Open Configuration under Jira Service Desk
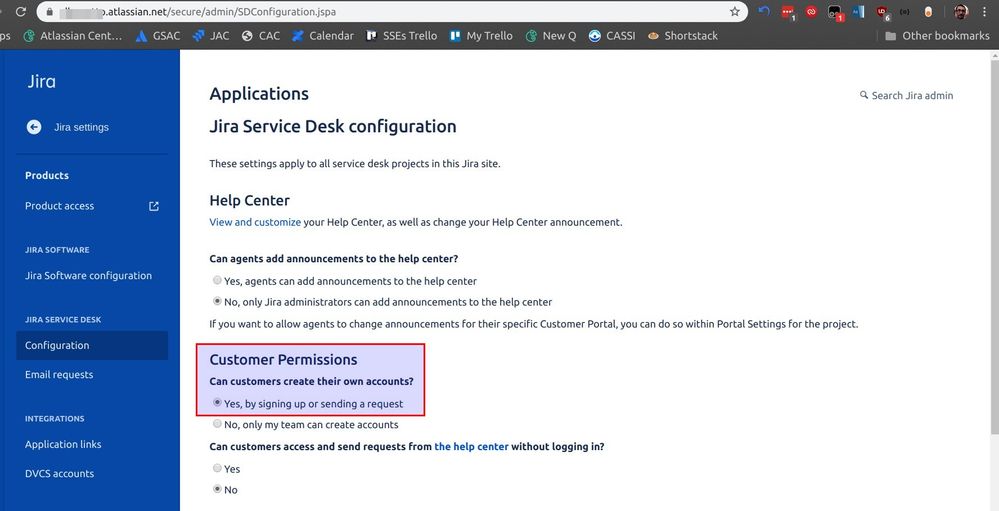999x511 pixels. [92, 345]
